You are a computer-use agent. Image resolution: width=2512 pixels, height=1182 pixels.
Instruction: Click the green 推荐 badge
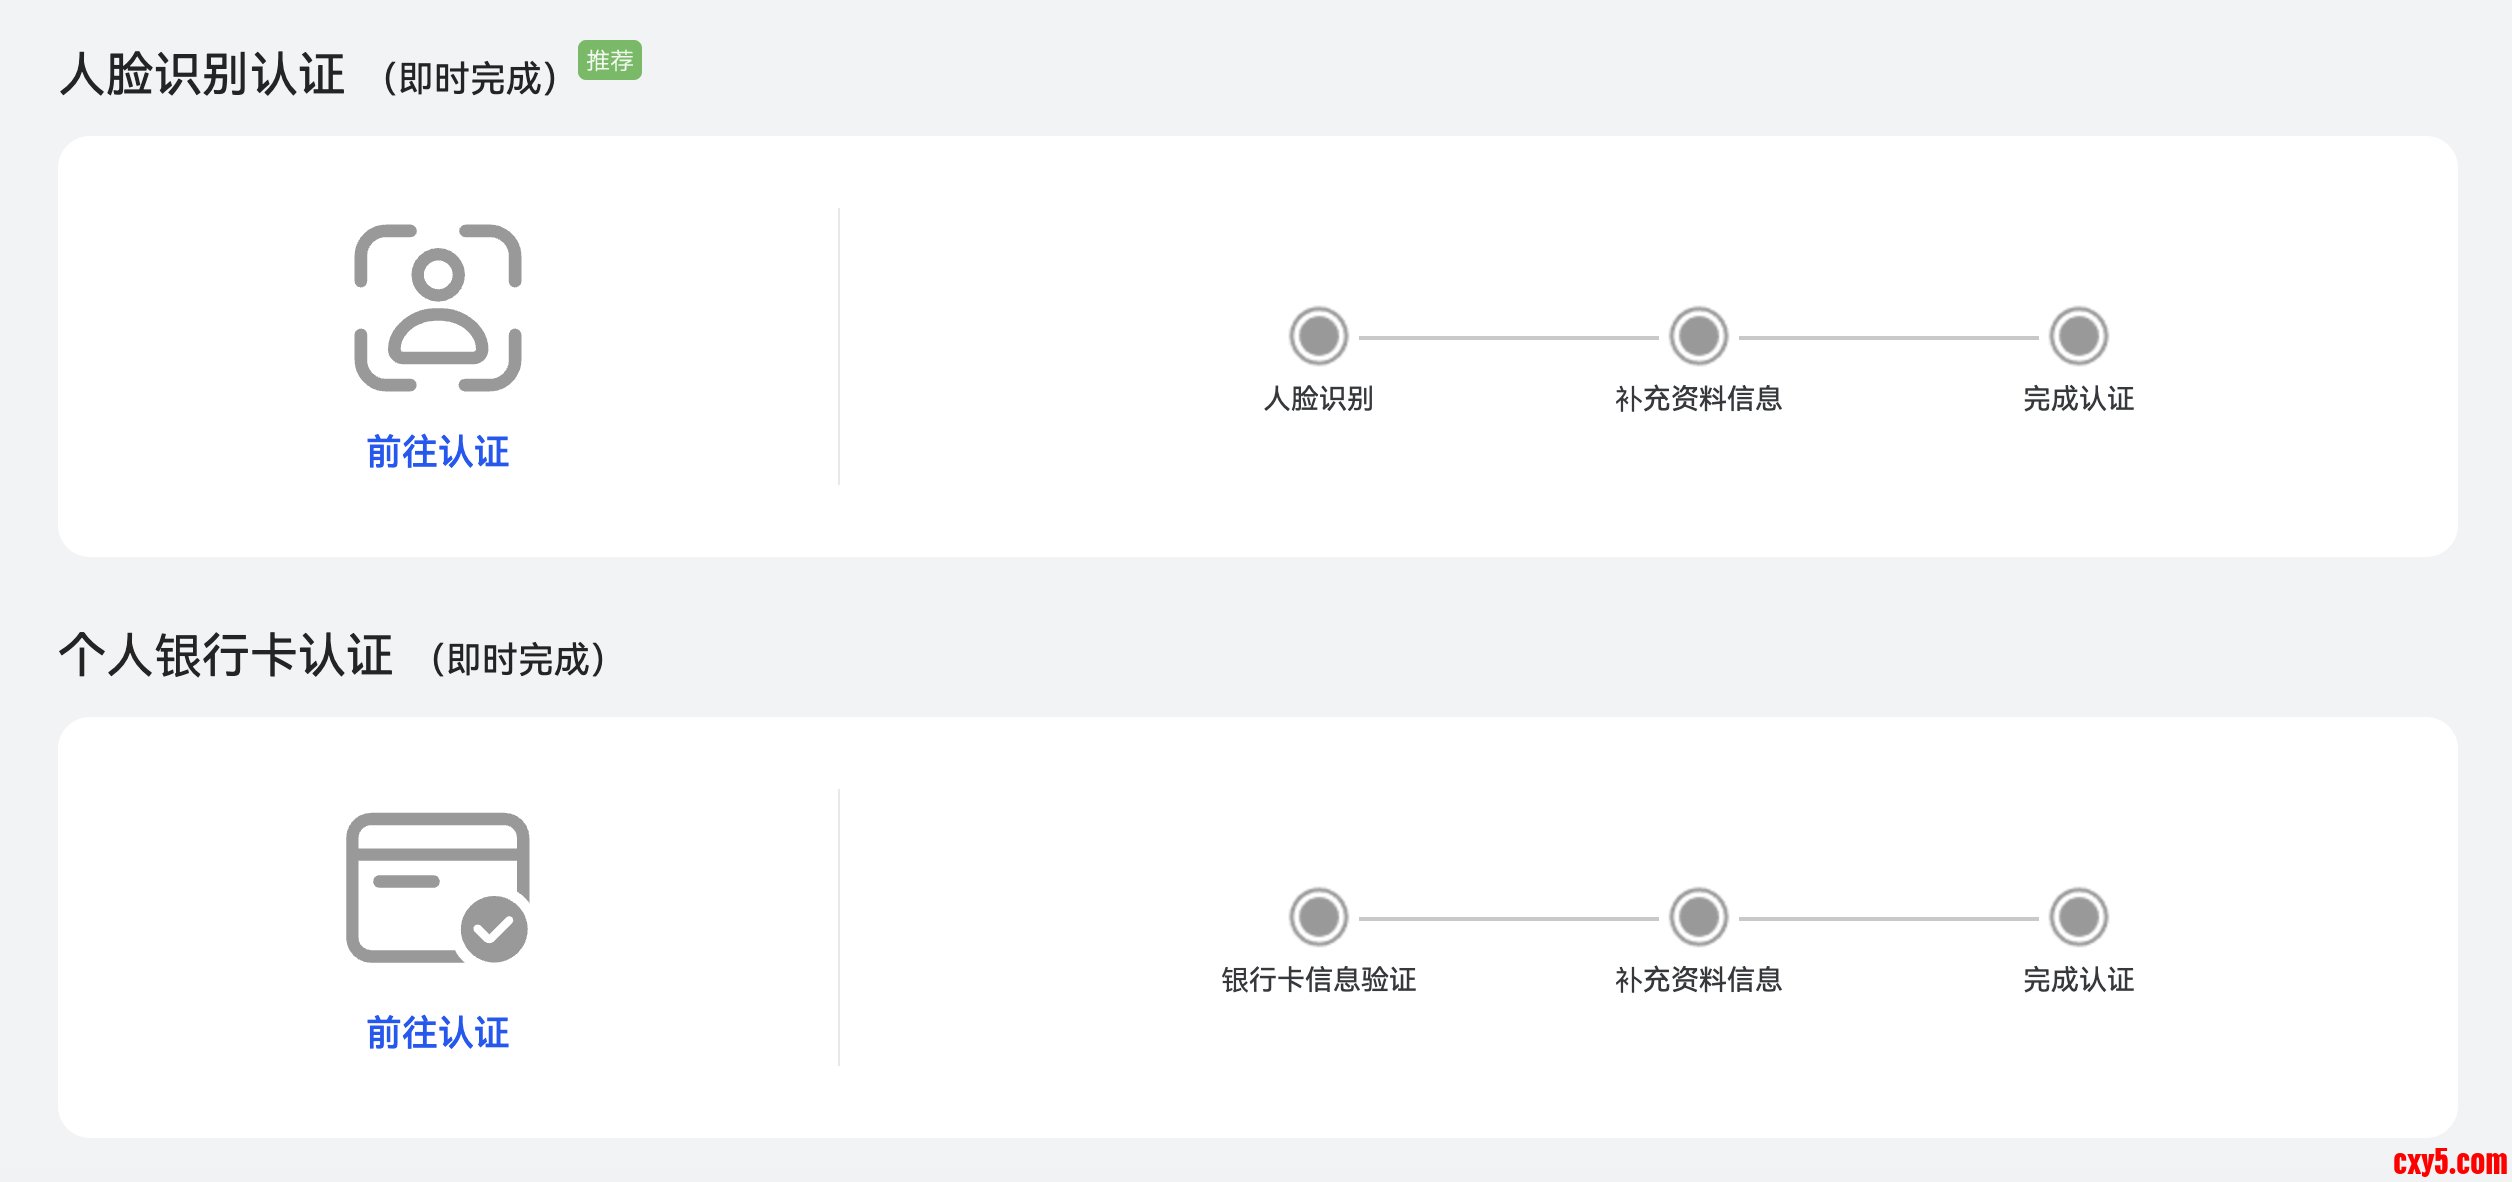(610, 61)
